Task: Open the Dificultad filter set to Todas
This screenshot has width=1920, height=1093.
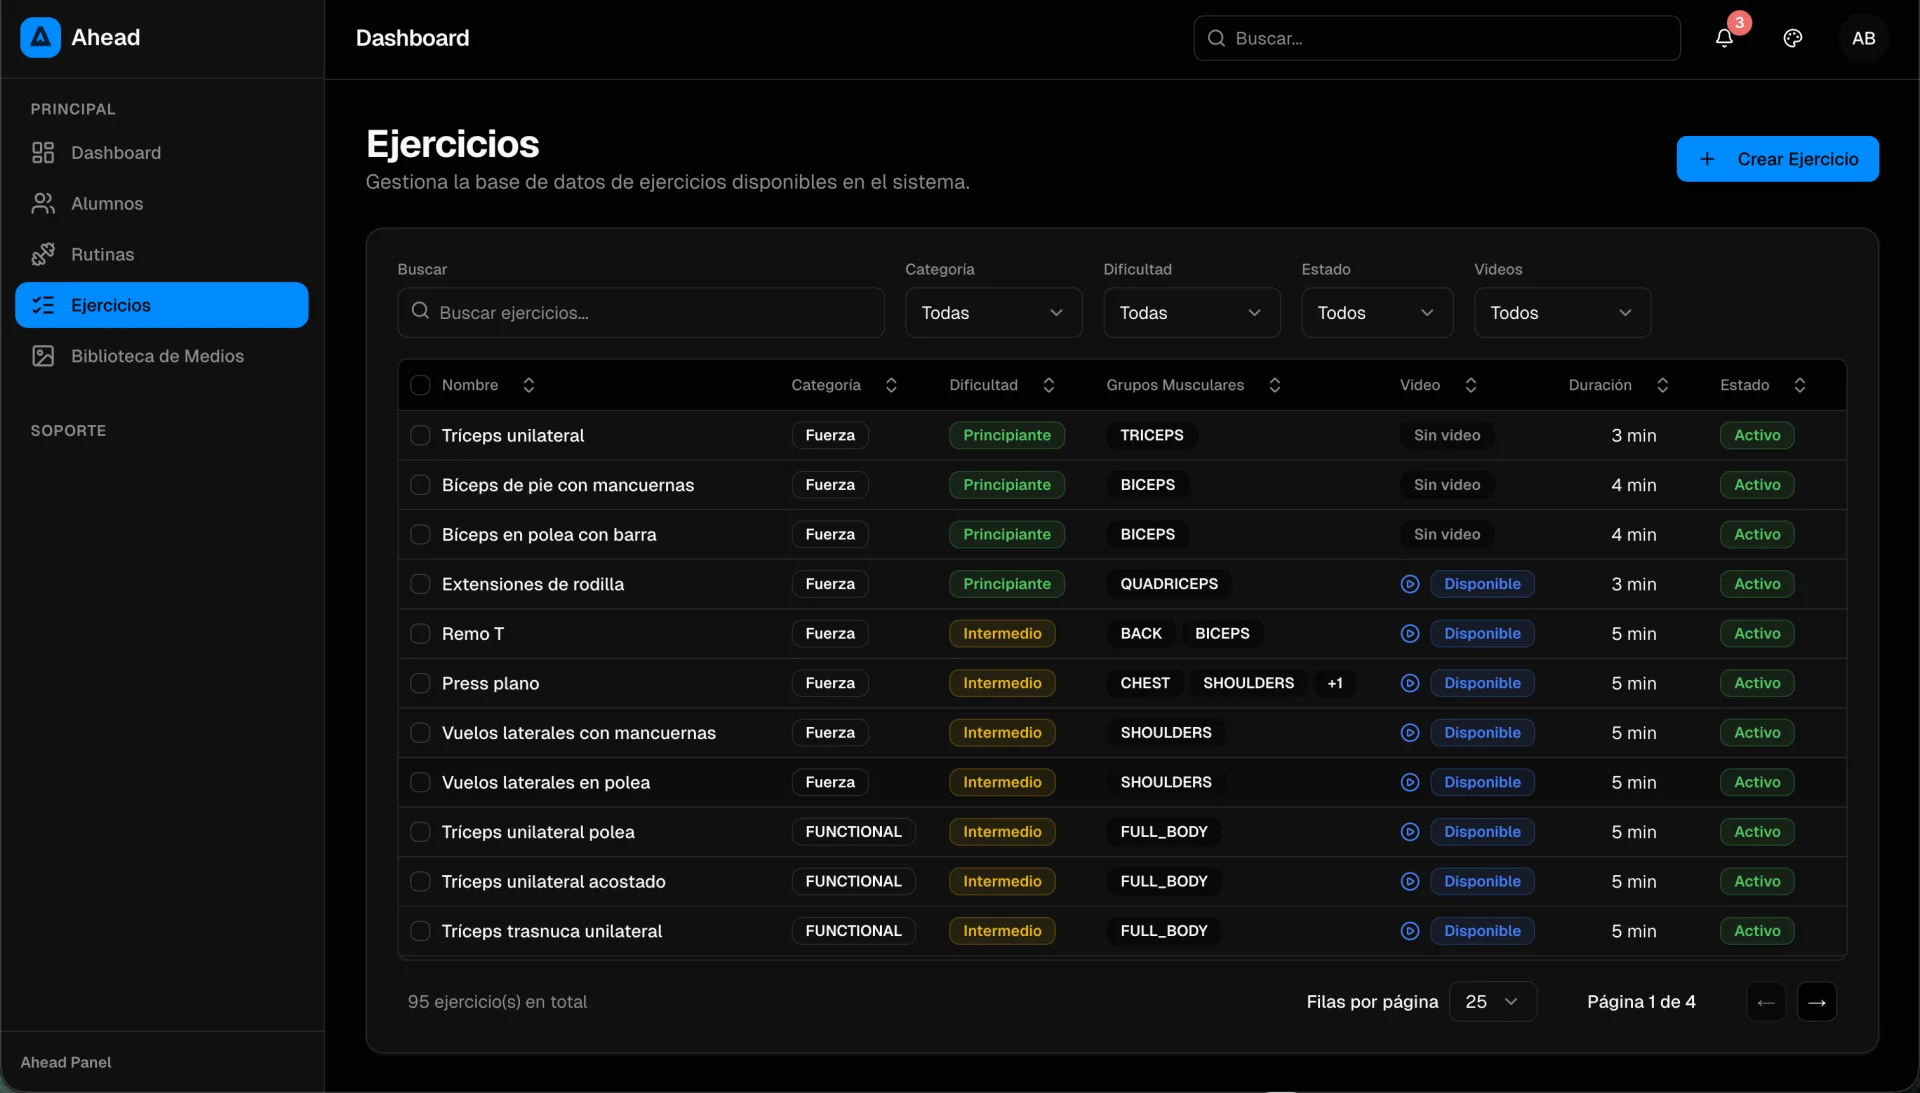Action: tap(1191, 313)
